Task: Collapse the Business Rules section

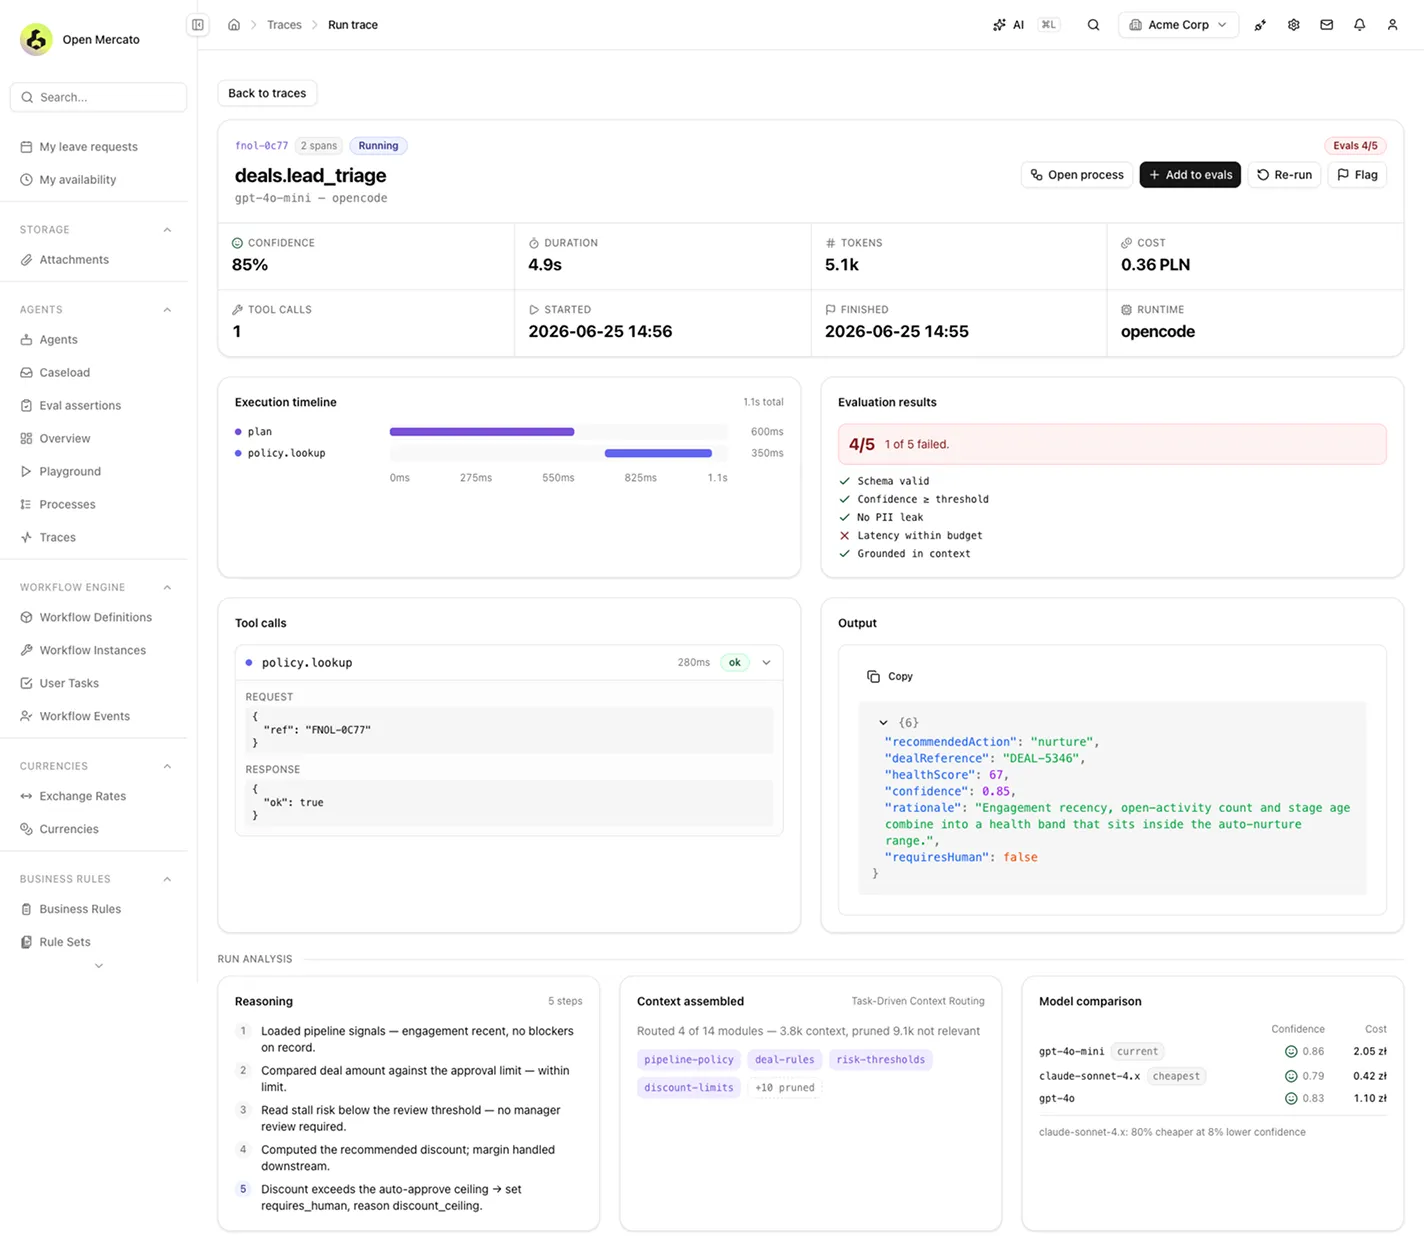Action: coord(167,880)
